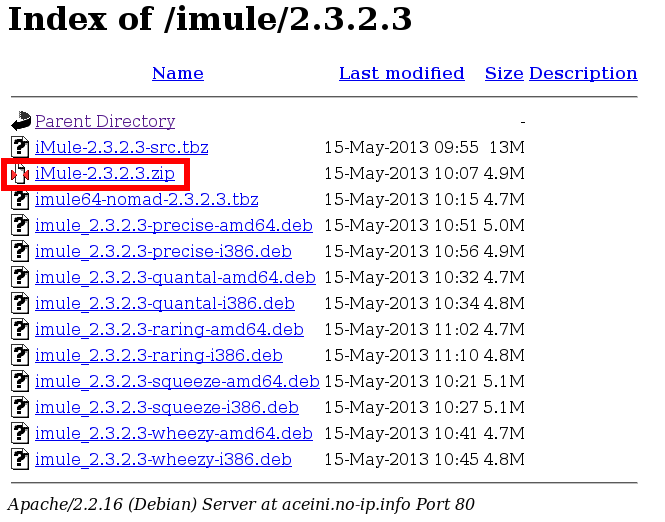Click the icon next to imule_2.3.2.3-precise-amd64.deb

tap(21, 226)
